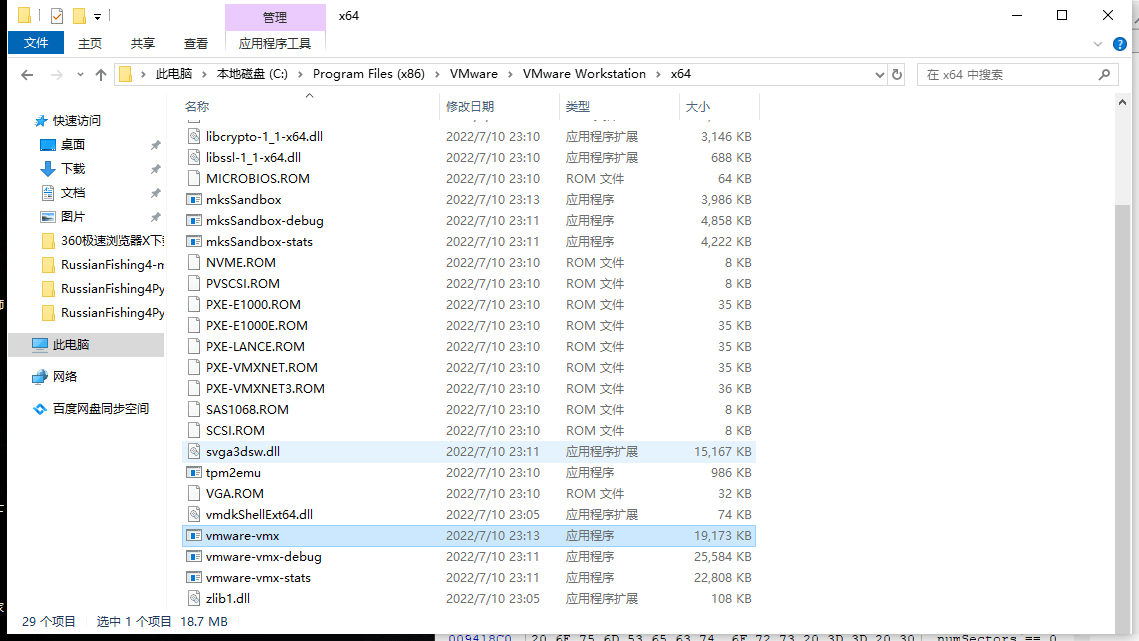Unpin icon next to 下载
The height and width of the screenshot is (641, 1139).
pos(155,169)
